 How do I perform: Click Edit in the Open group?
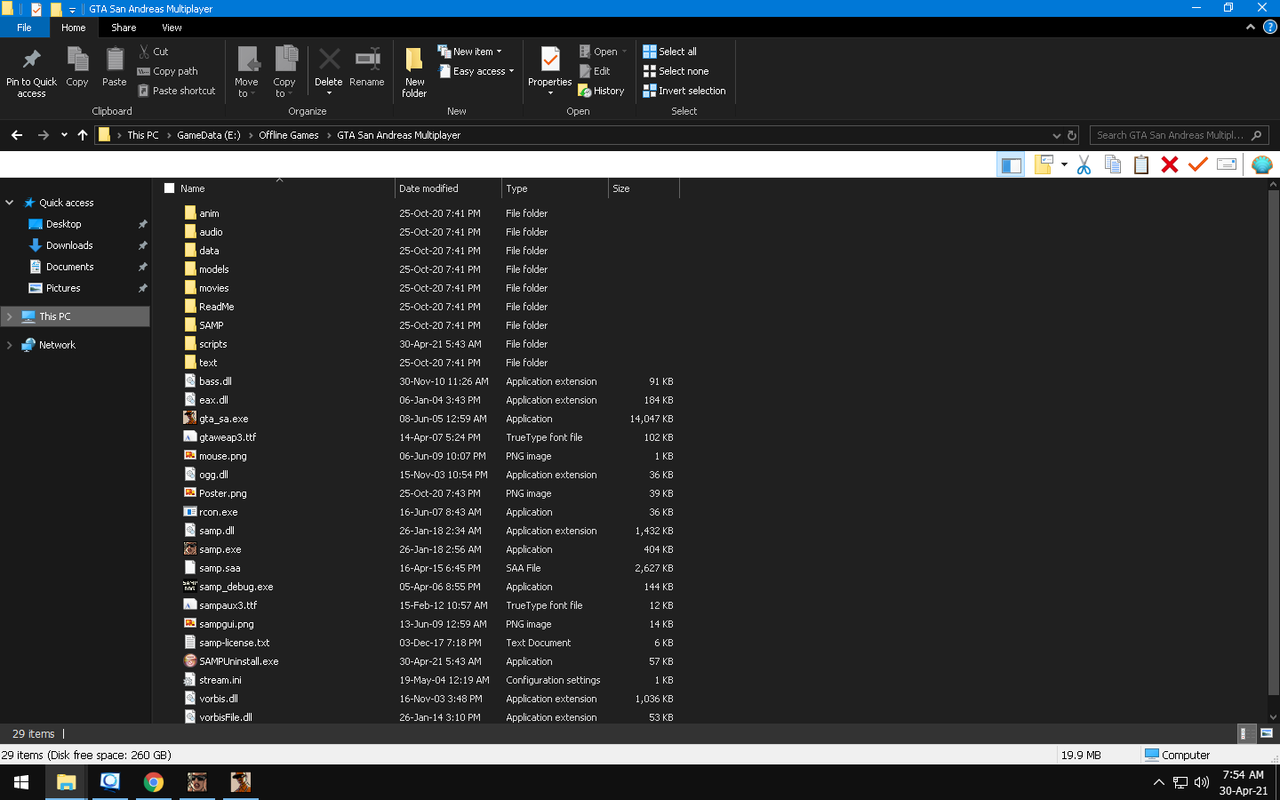pyautogui.click(x=594, y=71)
